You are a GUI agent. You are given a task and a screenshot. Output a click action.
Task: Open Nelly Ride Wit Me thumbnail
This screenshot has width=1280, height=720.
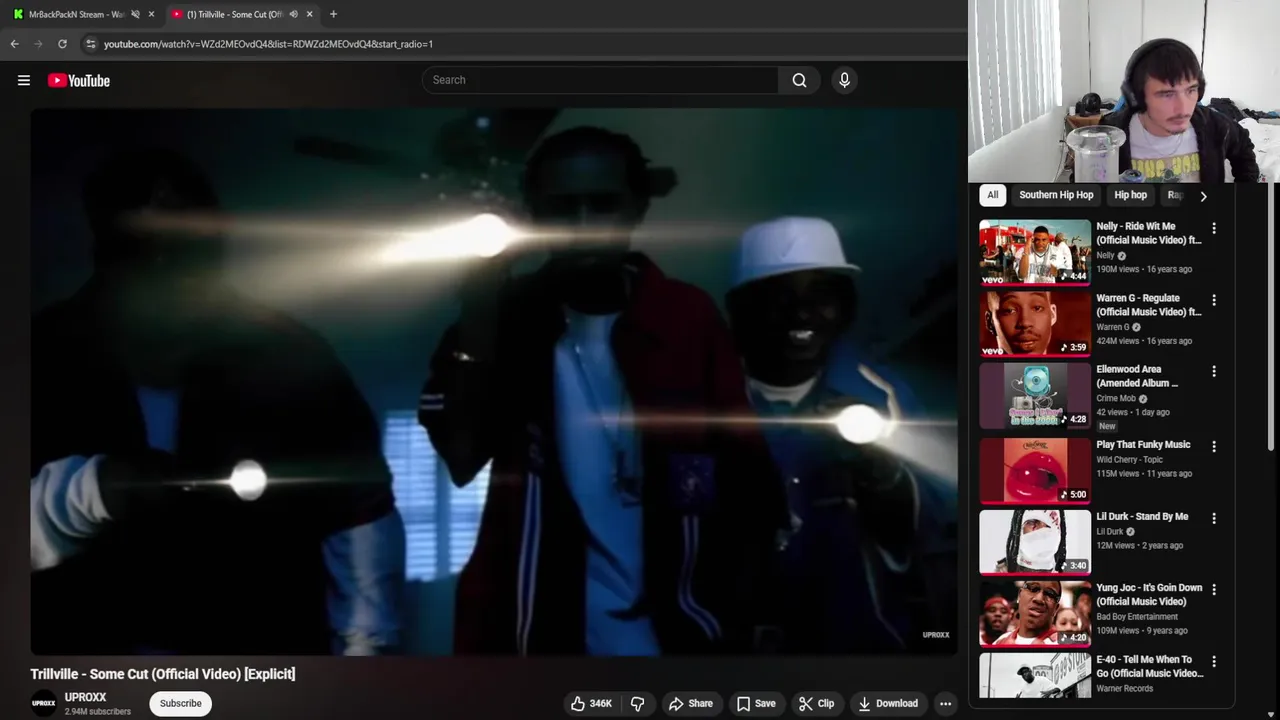point(1035,252)
